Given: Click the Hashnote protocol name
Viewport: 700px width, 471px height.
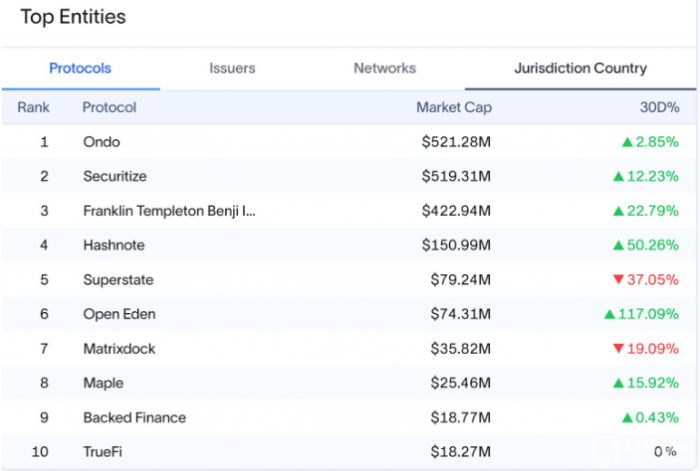Looking at the screenshot, I should pos(113,245).
